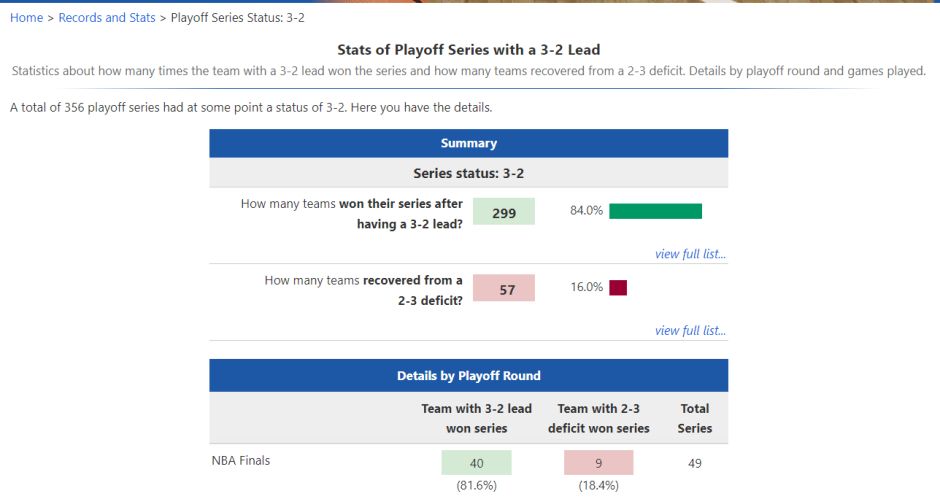Click the 49 total series value
The image size is (940, 499).
click(695, 463)
